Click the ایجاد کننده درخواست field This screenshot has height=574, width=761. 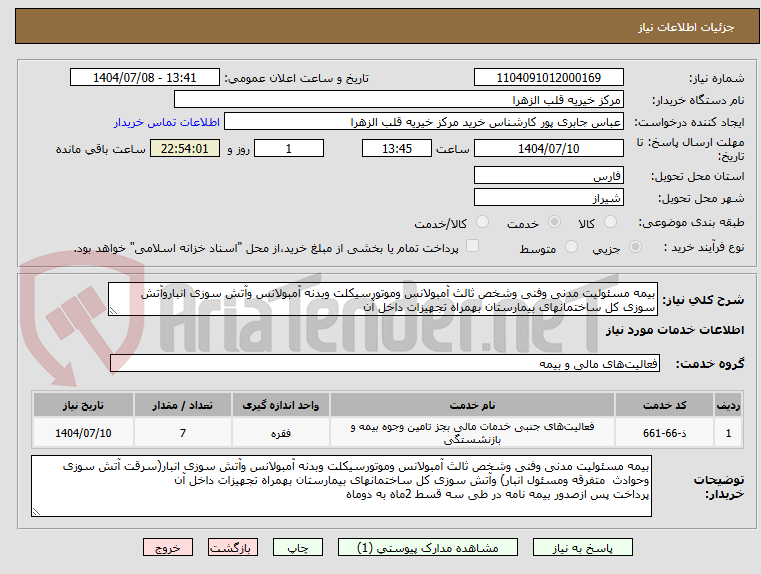coord(424,122)
